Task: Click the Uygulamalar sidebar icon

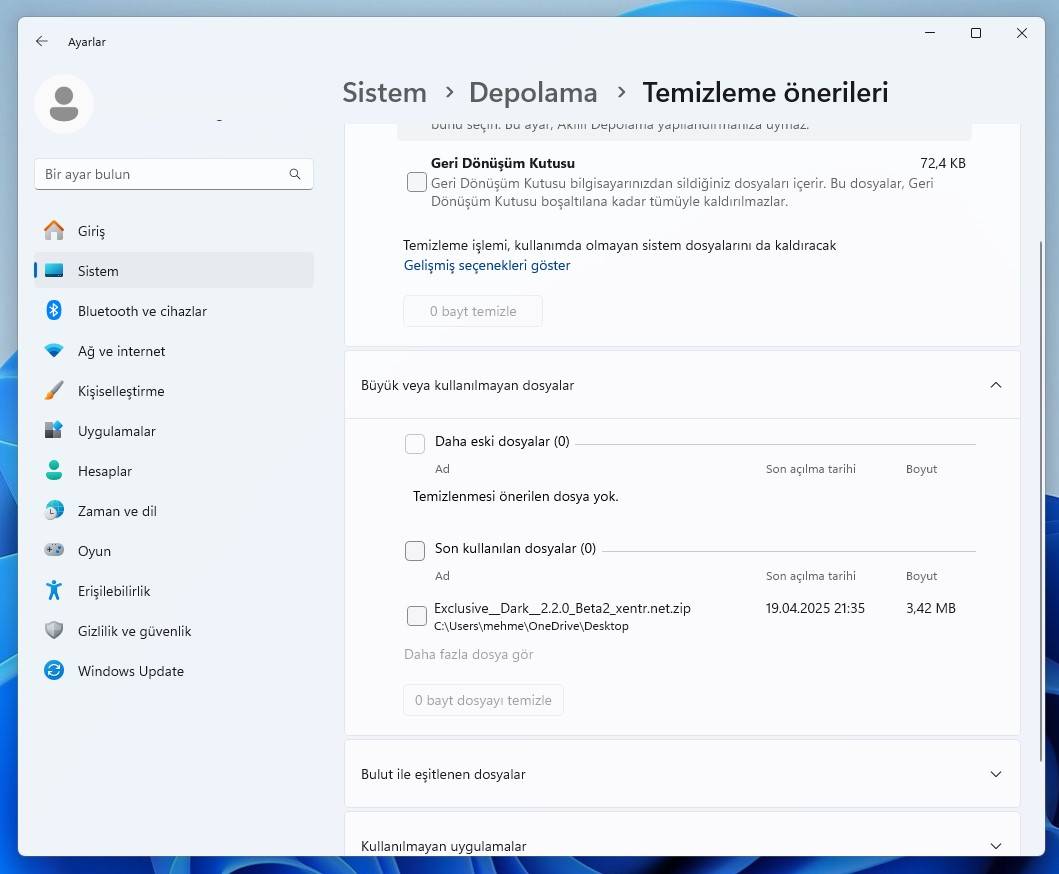Action: pos(54,431)
